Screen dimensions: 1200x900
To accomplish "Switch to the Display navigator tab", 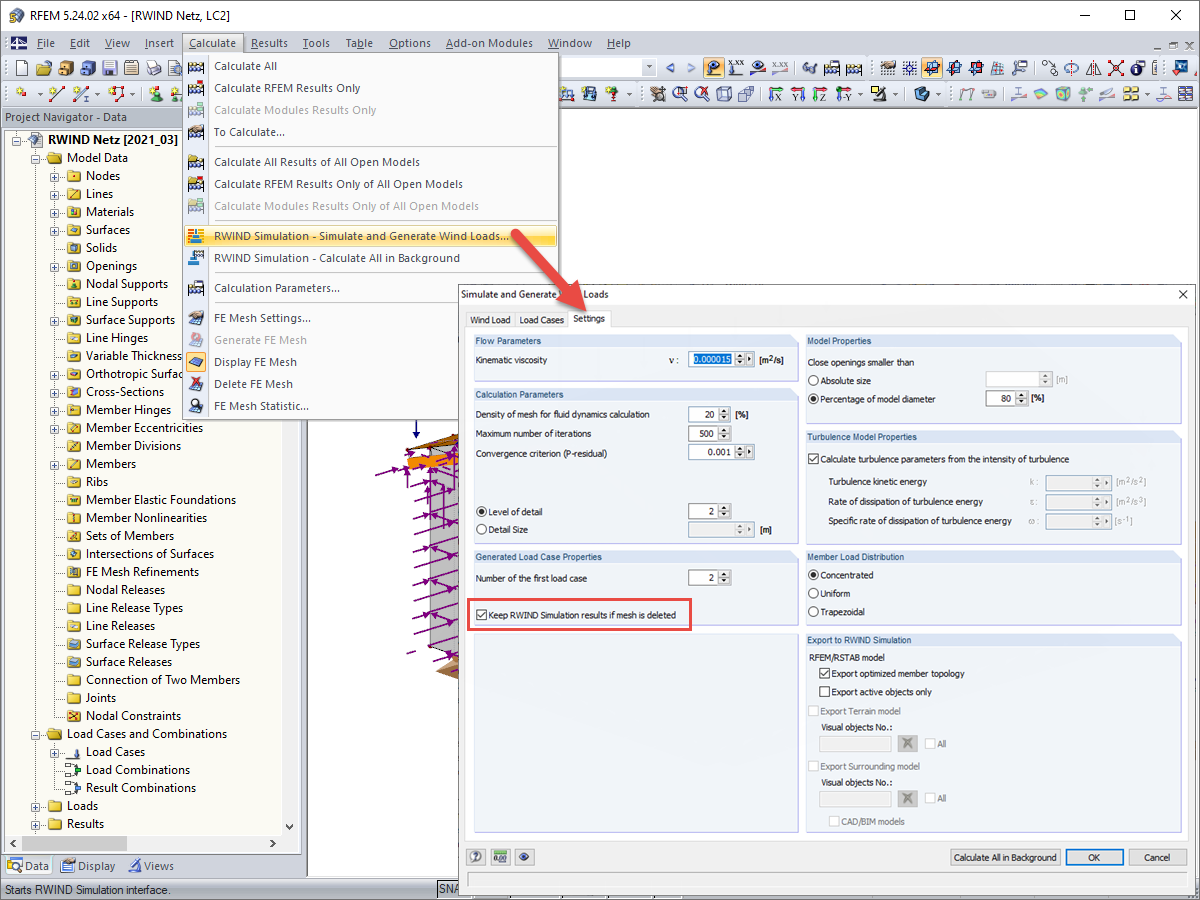I will (x=87, y=866).
